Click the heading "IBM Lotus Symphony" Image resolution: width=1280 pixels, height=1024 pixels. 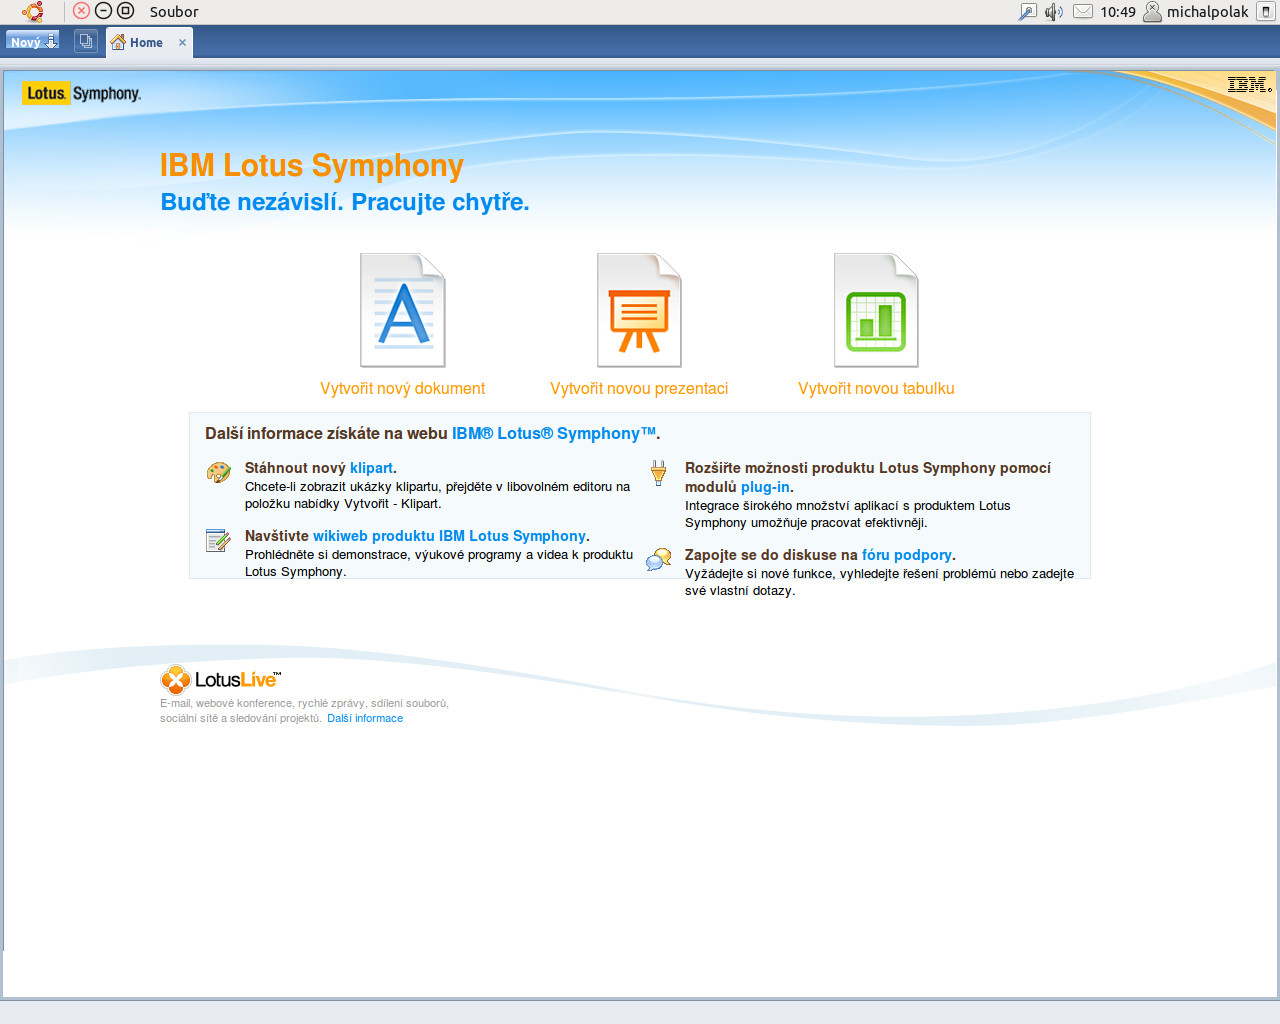coord(312,165)
